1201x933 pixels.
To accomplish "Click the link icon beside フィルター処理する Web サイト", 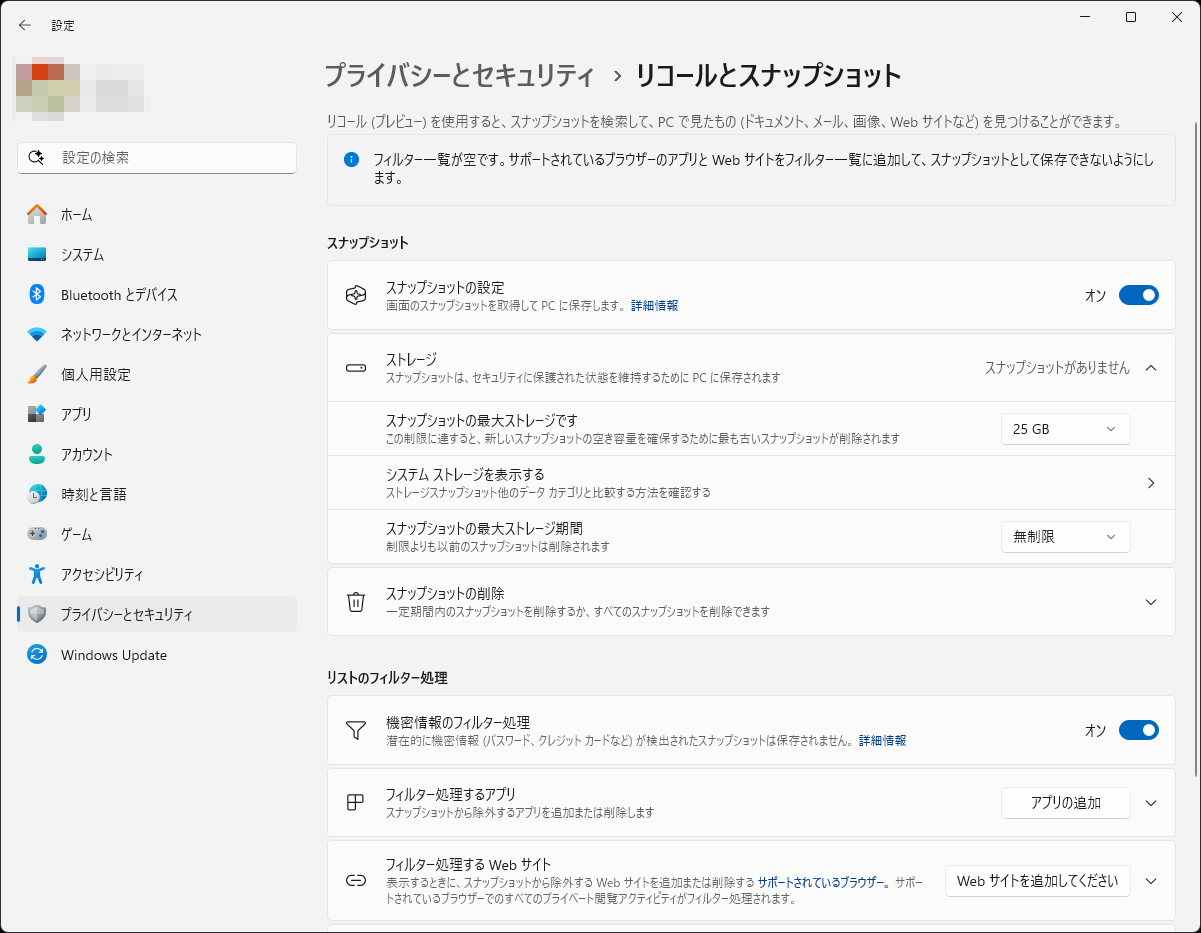I will [355, 880].
